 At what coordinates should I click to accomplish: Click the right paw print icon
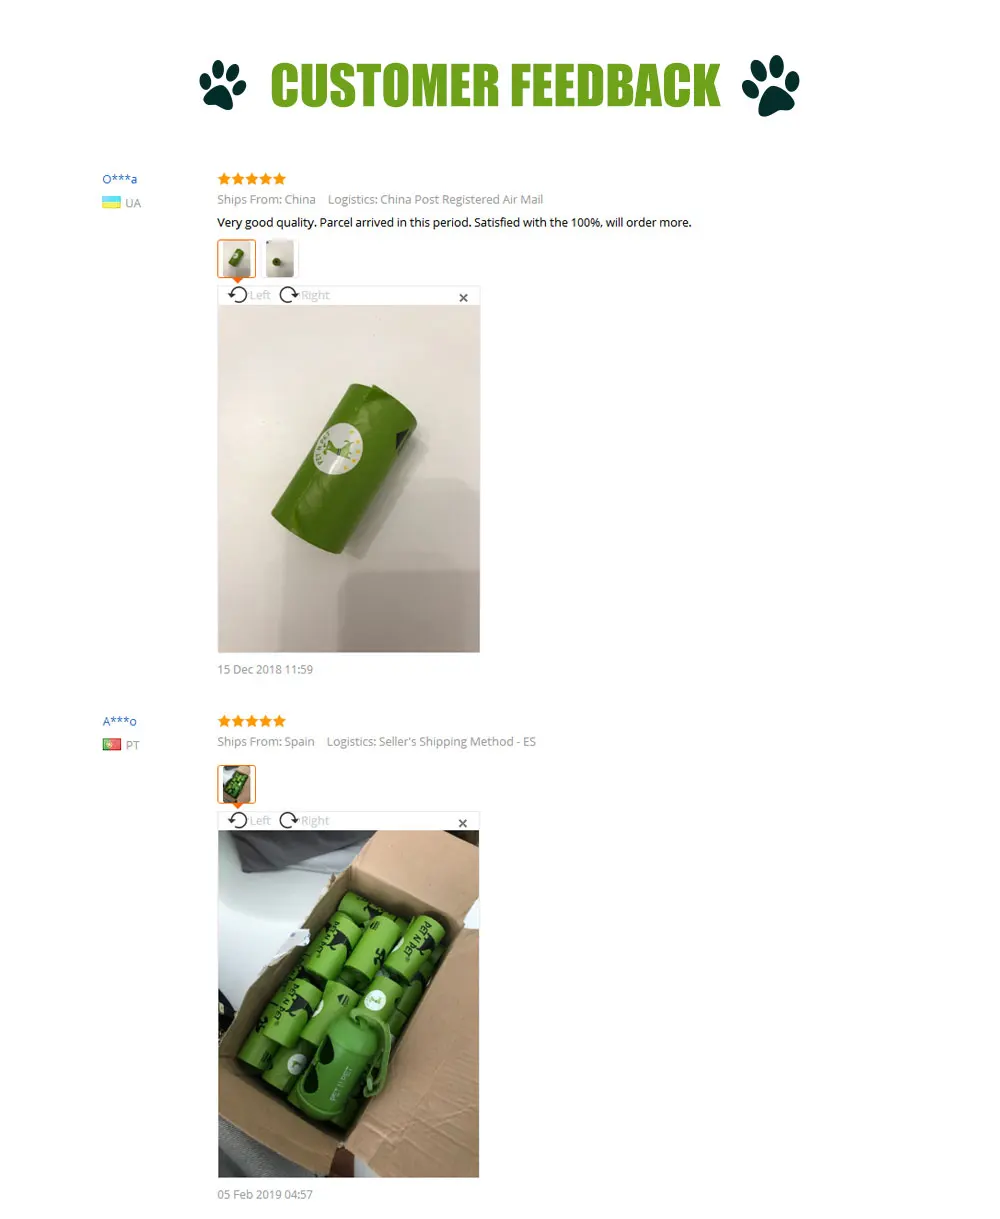(771, 86)
